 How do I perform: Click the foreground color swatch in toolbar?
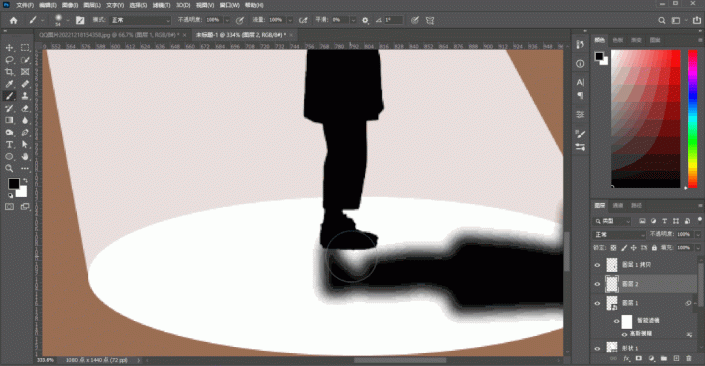[13, 183]
